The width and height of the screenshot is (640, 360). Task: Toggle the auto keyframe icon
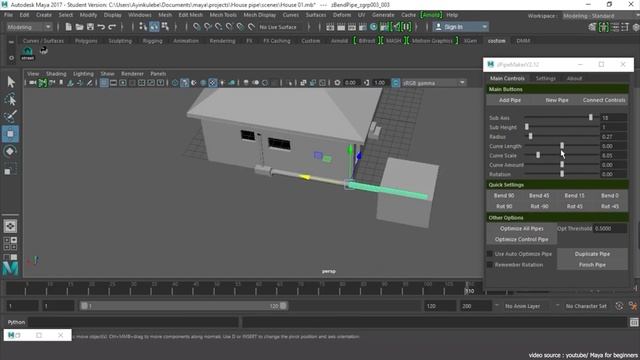coord(619,306)
